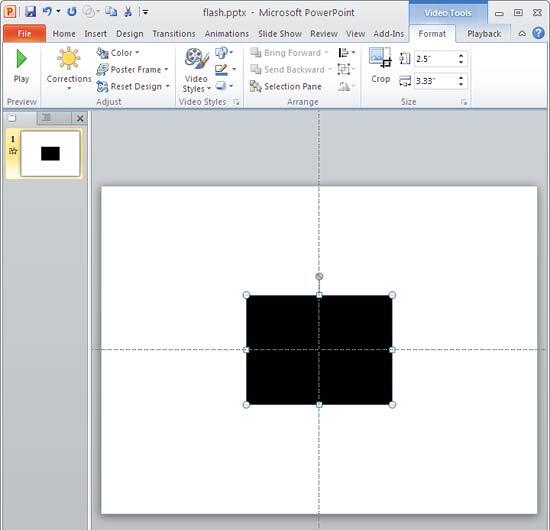
Task: Close the slide thumbnail pane
Action: pyautogui.click(x=80, y=119)
